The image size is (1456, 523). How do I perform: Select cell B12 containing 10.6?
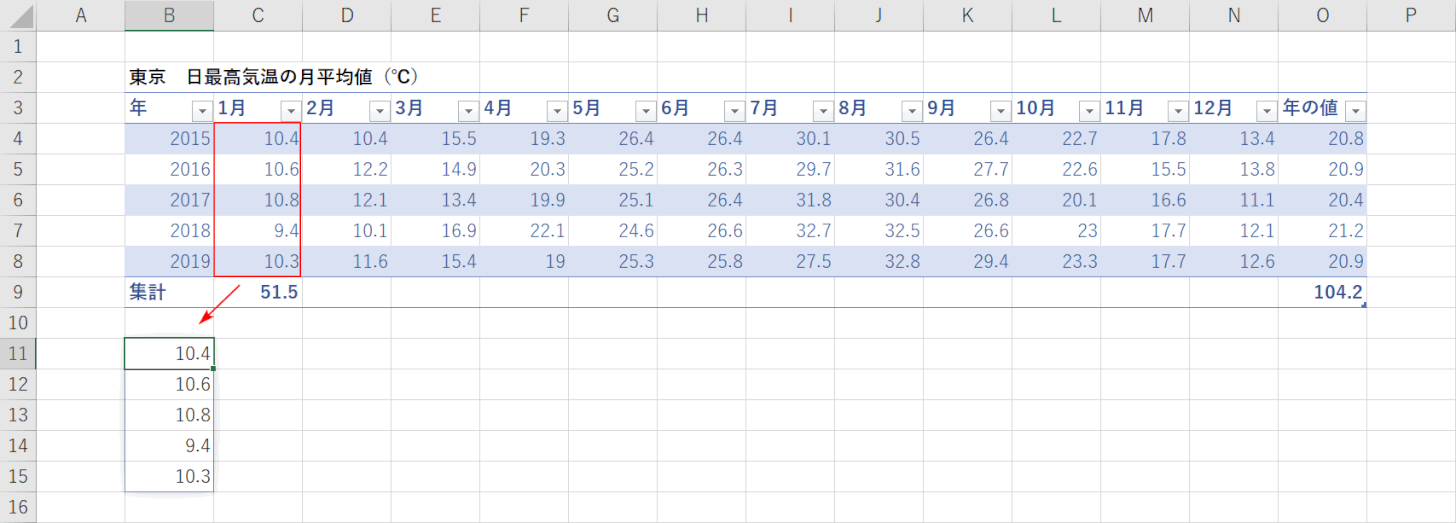[169, 384]
